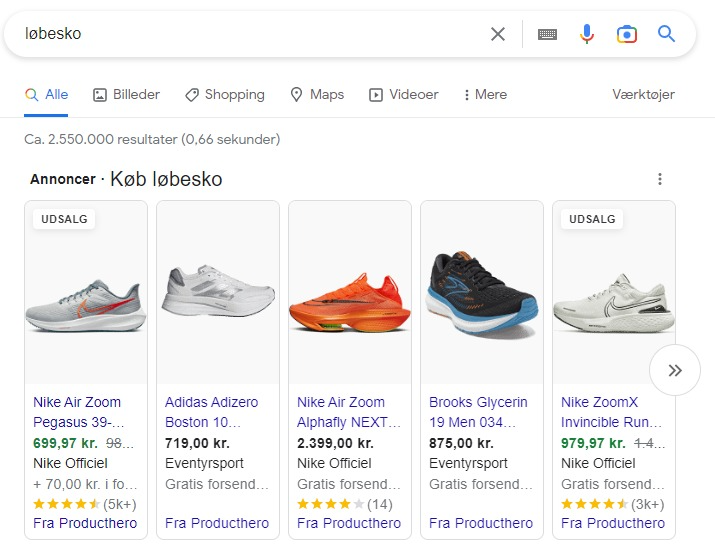Click the (14) star rating
This screenshot has height=550, width=715.
[345, 504]
